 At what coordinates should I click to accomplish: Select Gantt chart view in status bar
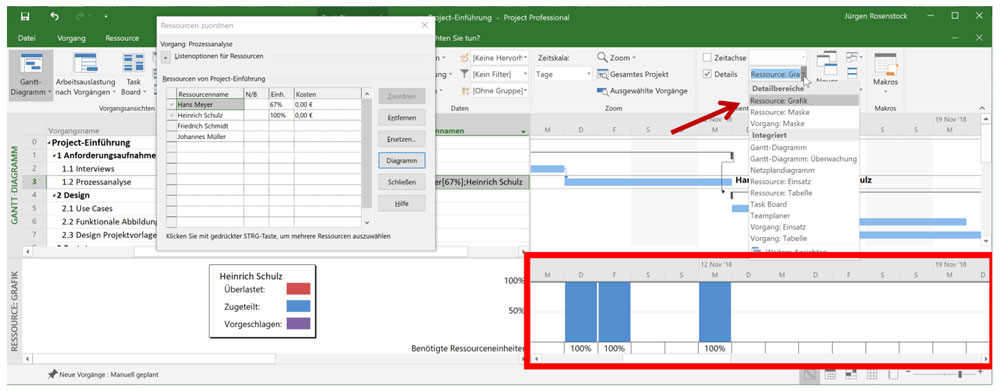pyautogui.click(x=810, y=375)
